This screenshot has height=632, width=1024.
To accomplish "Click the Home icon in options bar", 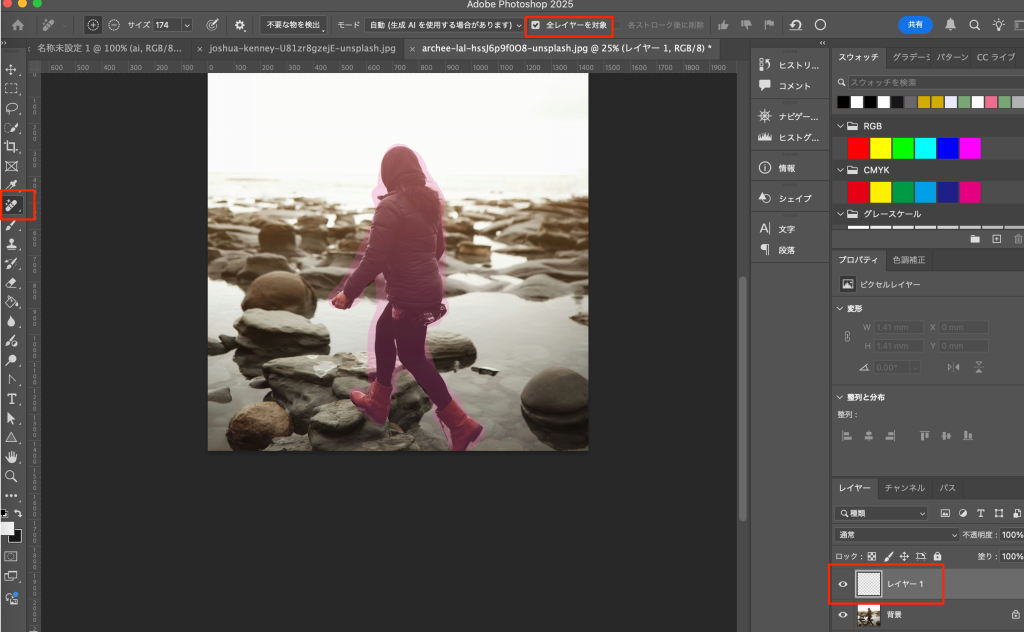I will click(x=17, y=24).
